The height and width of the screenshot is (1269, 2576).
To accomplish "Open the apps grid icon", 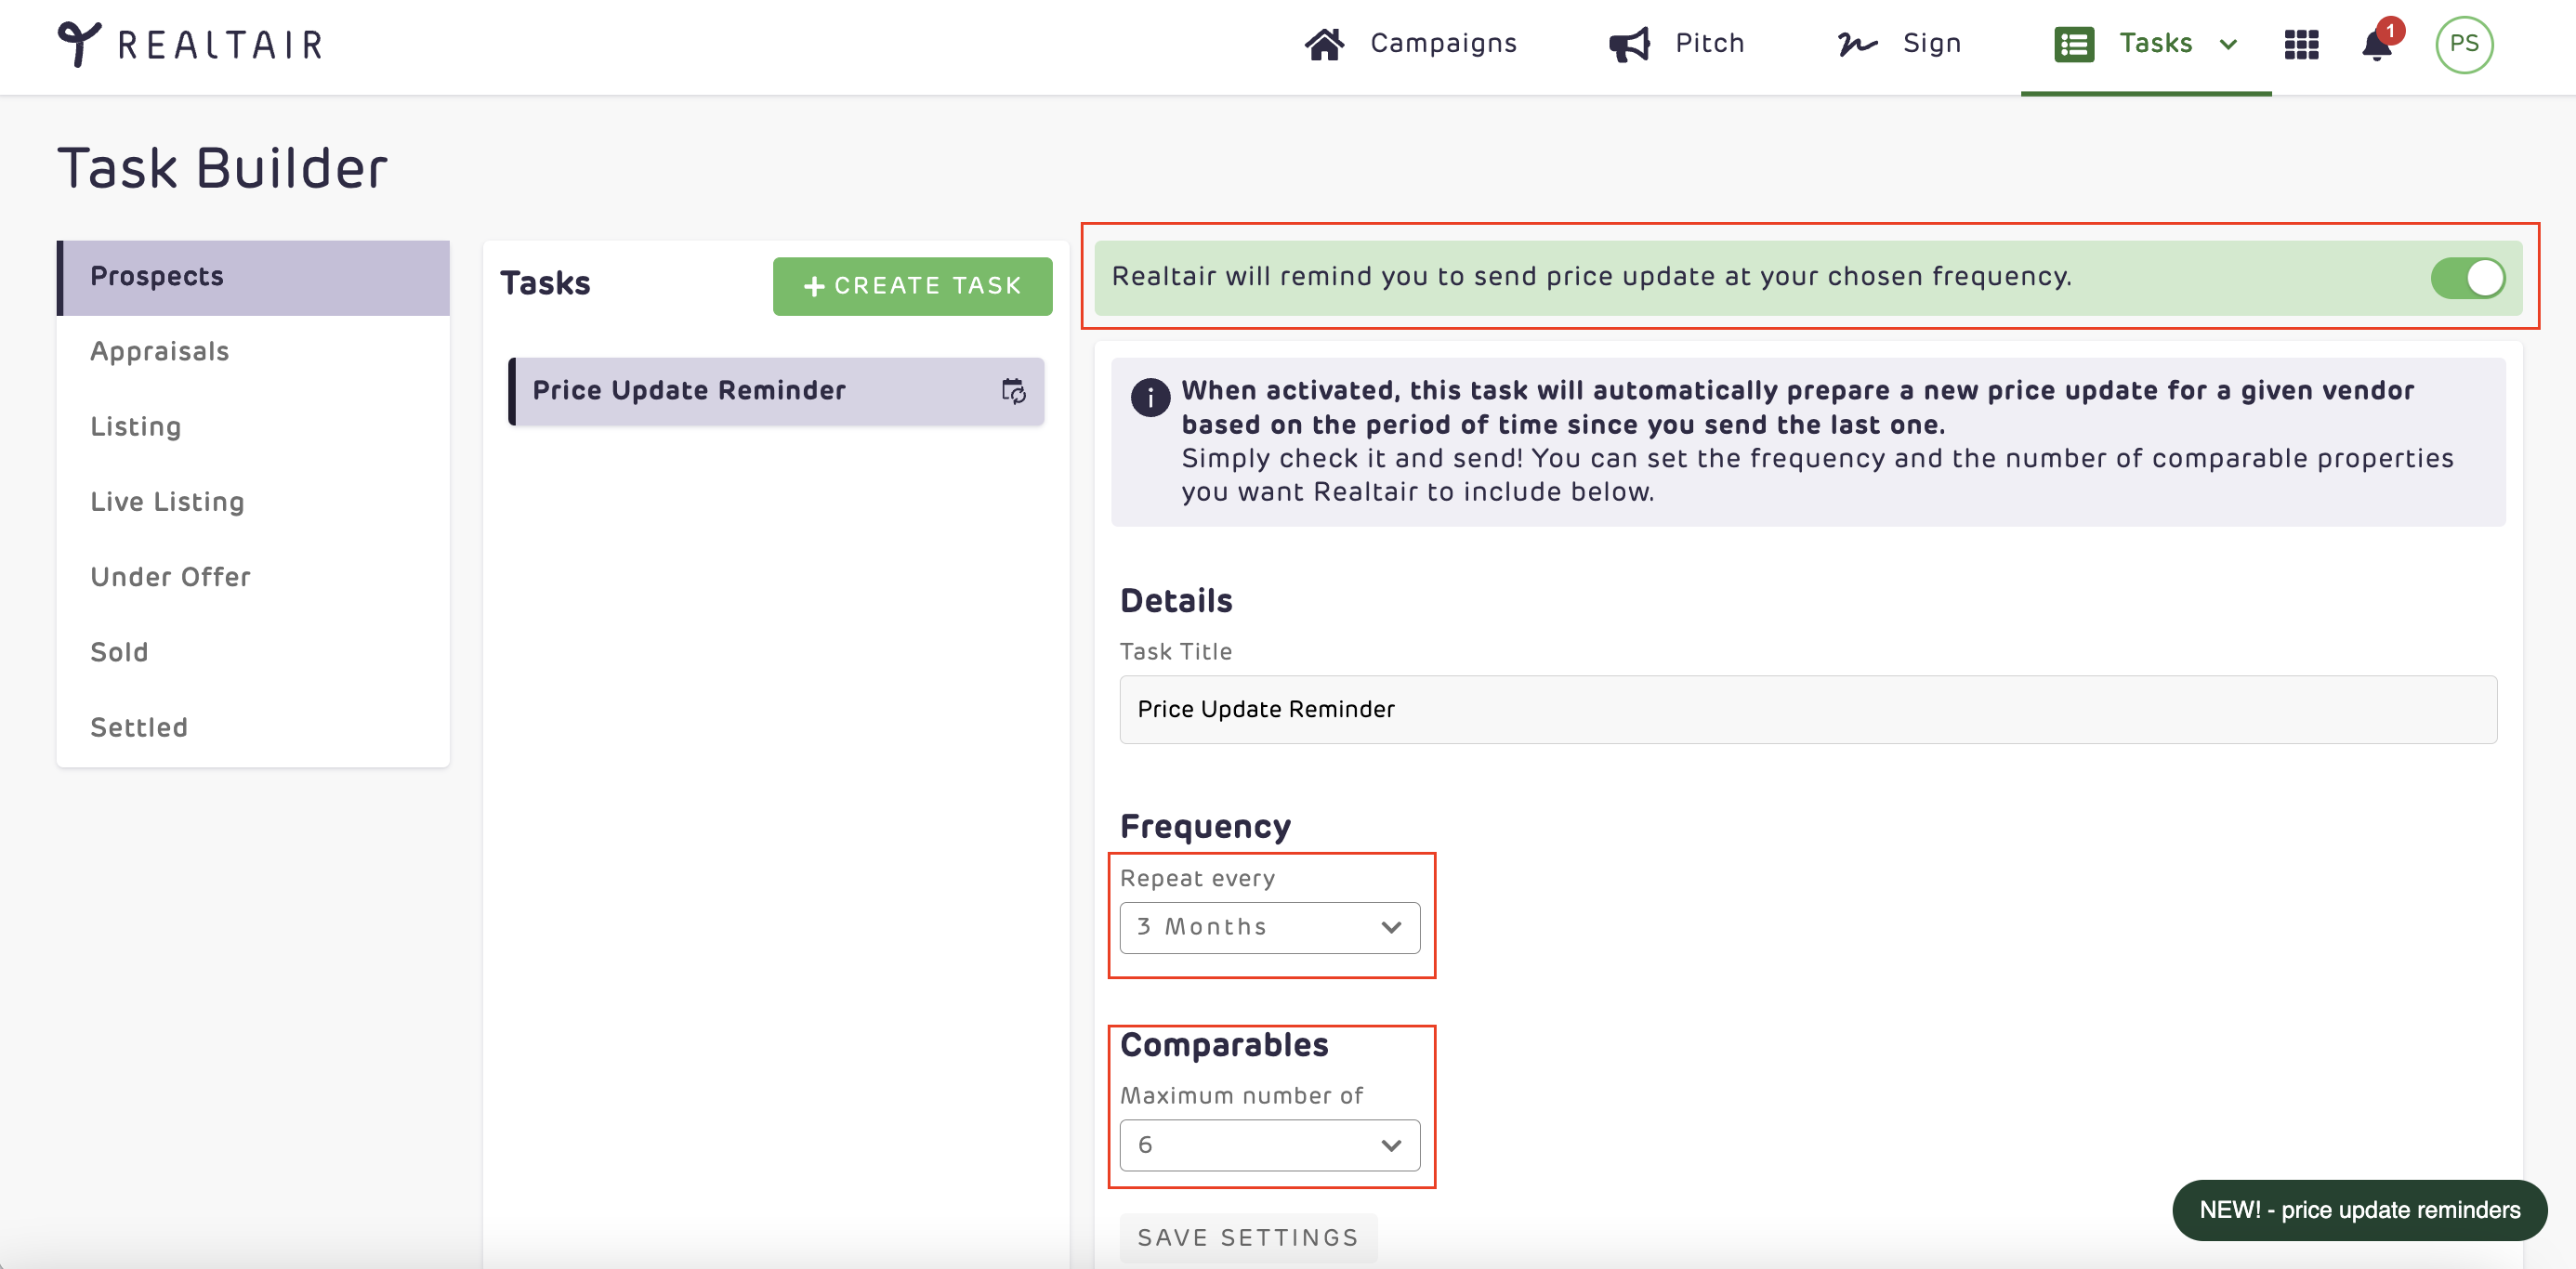I will tap(2301, 44).
